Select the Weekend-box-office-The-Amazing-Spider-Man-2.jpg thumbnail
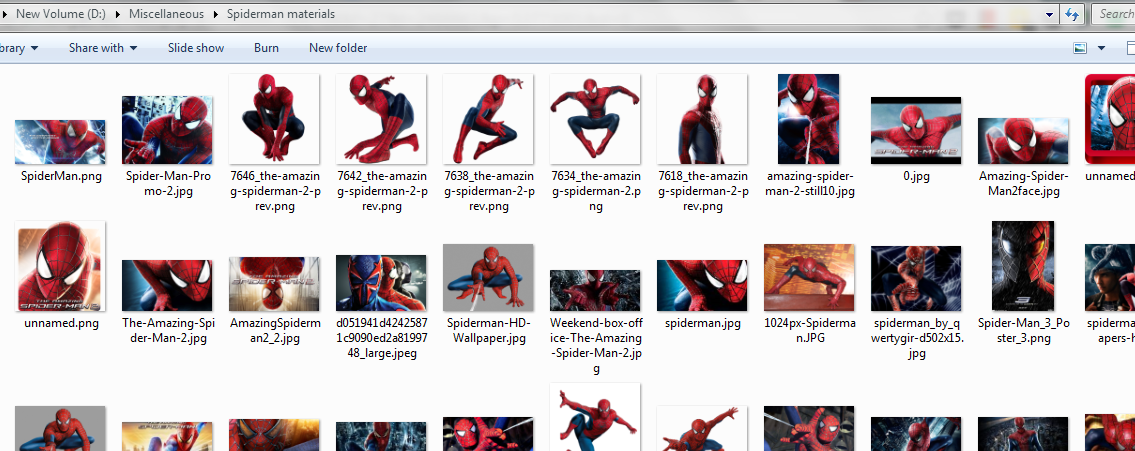 click(x=595, y=291)
